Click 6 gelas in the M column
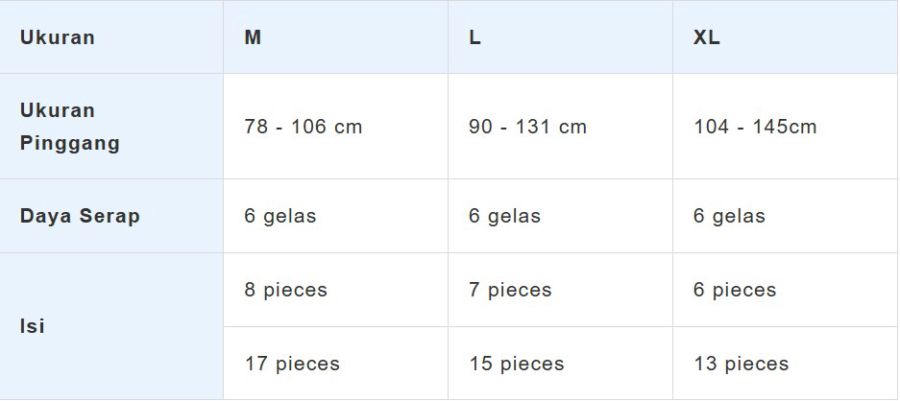The height and width of the screenshot is (401, 900). tap(280, 216)
